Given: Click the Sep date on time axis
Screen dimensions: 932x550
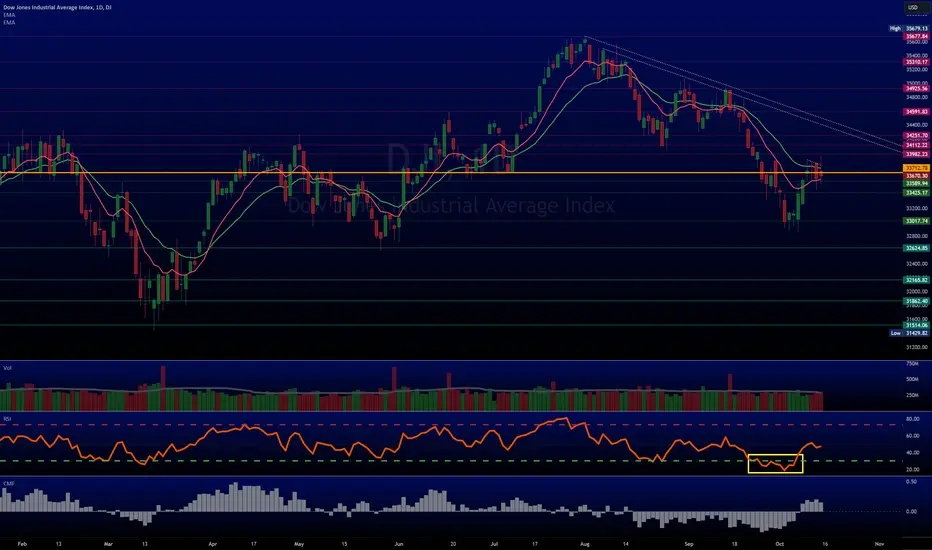Looking at the screenshot, I should 689,544.
